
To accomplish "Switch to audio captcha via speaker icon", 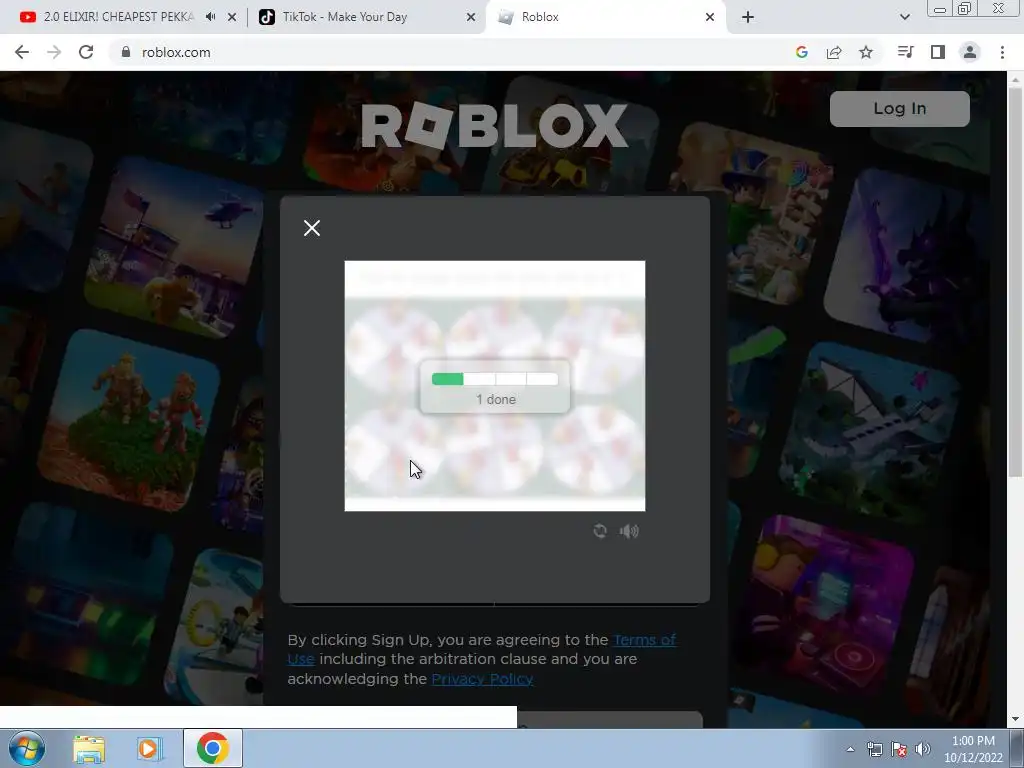I will pos(629,531).
